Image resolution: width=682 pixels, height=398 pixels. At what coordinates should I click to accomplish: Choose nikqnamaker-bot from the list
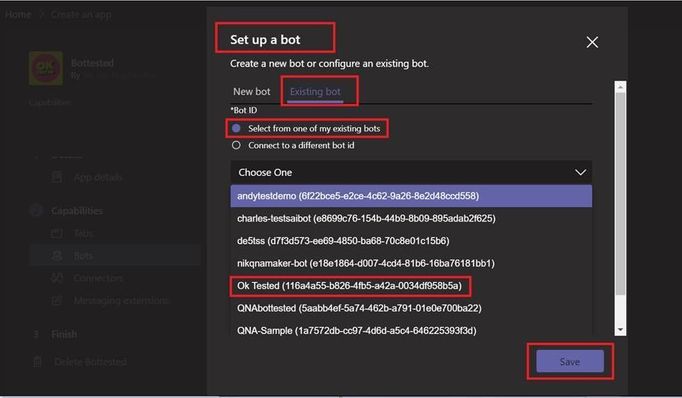tap(411, 263)
